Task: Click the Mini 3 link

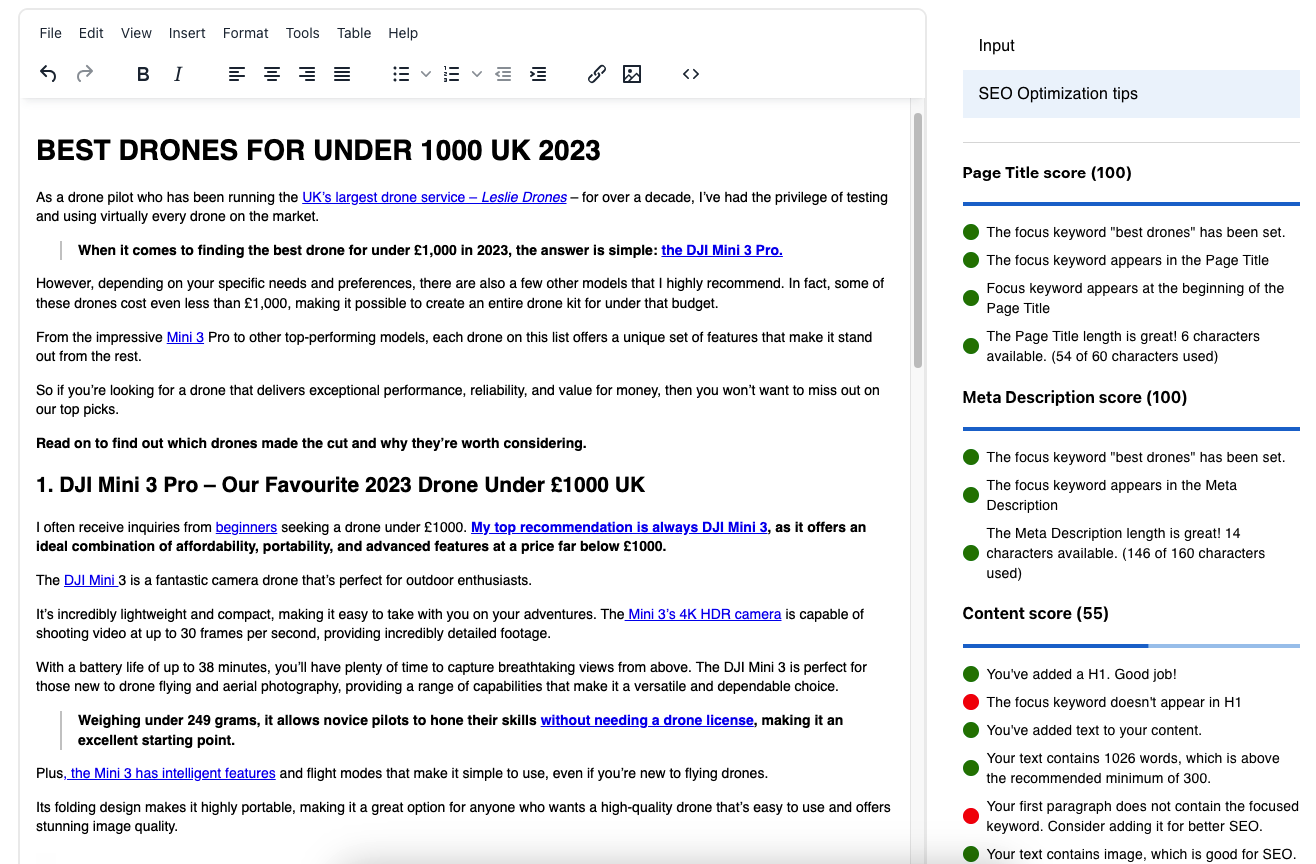Action: point(185,338)
